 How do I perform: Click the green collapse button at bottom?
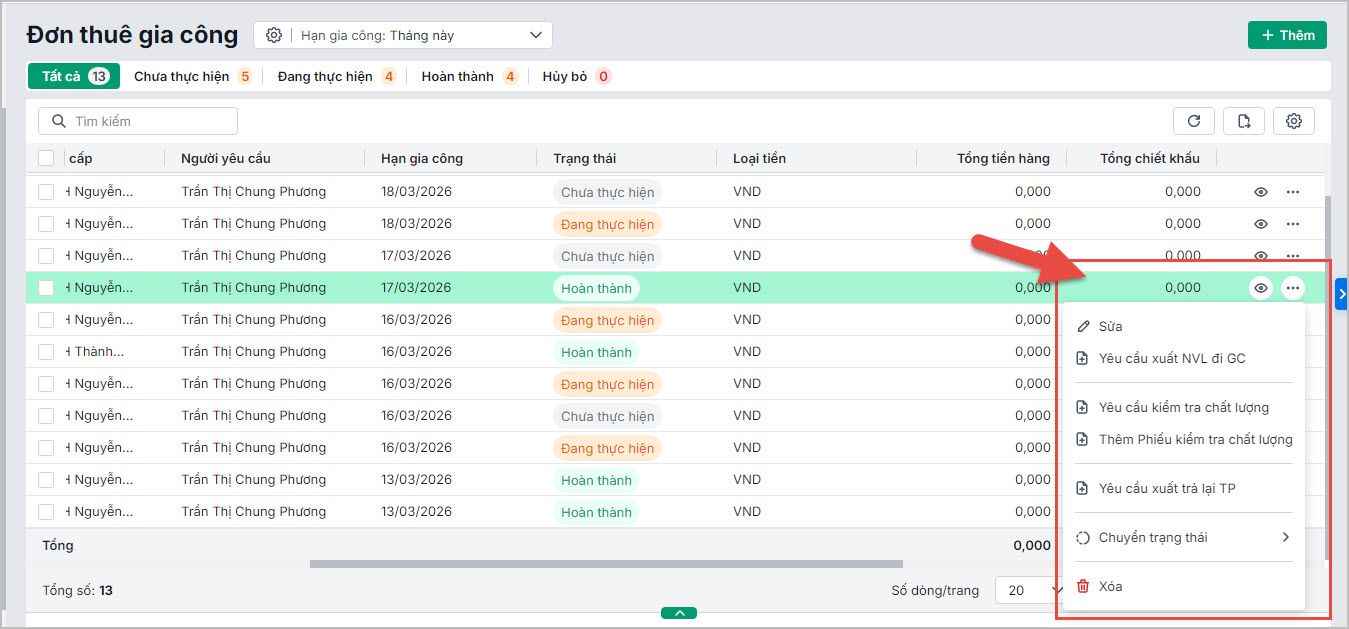679,613
